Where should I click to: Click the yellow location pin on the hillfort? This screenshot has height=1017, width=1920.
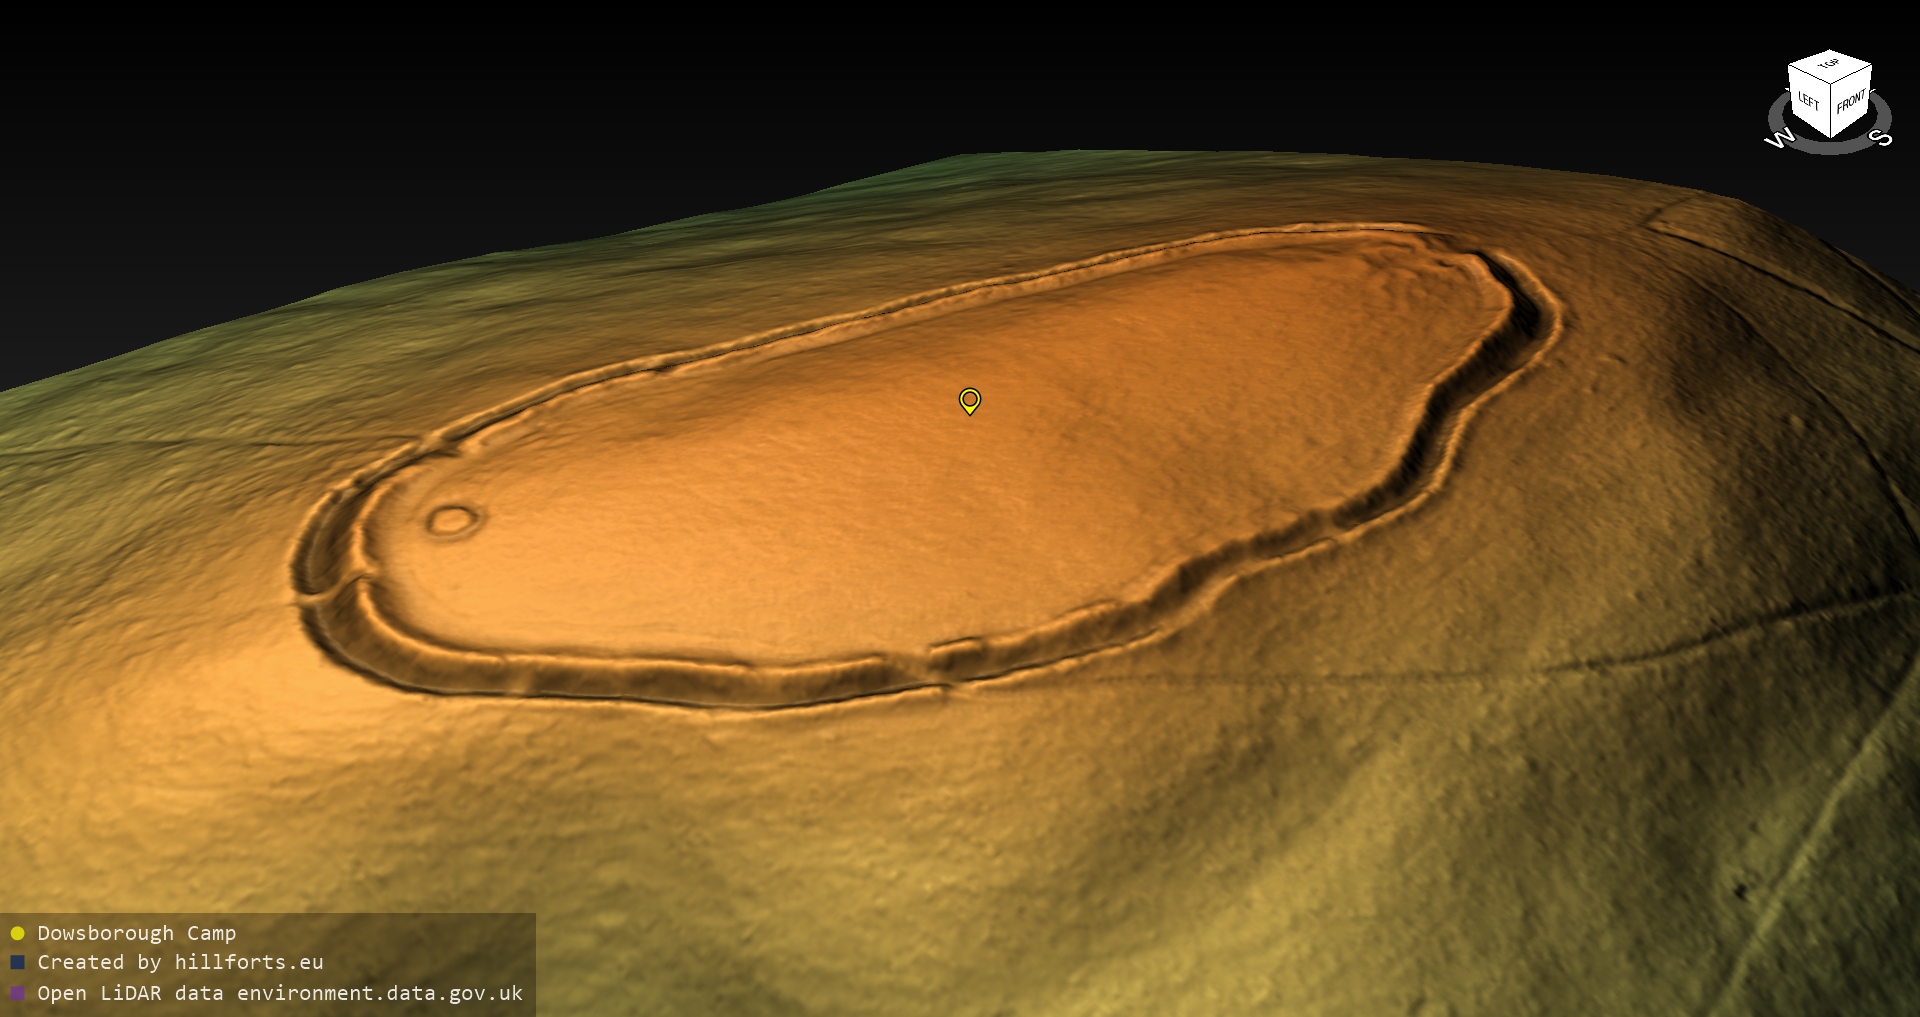[x=969, y=400]
